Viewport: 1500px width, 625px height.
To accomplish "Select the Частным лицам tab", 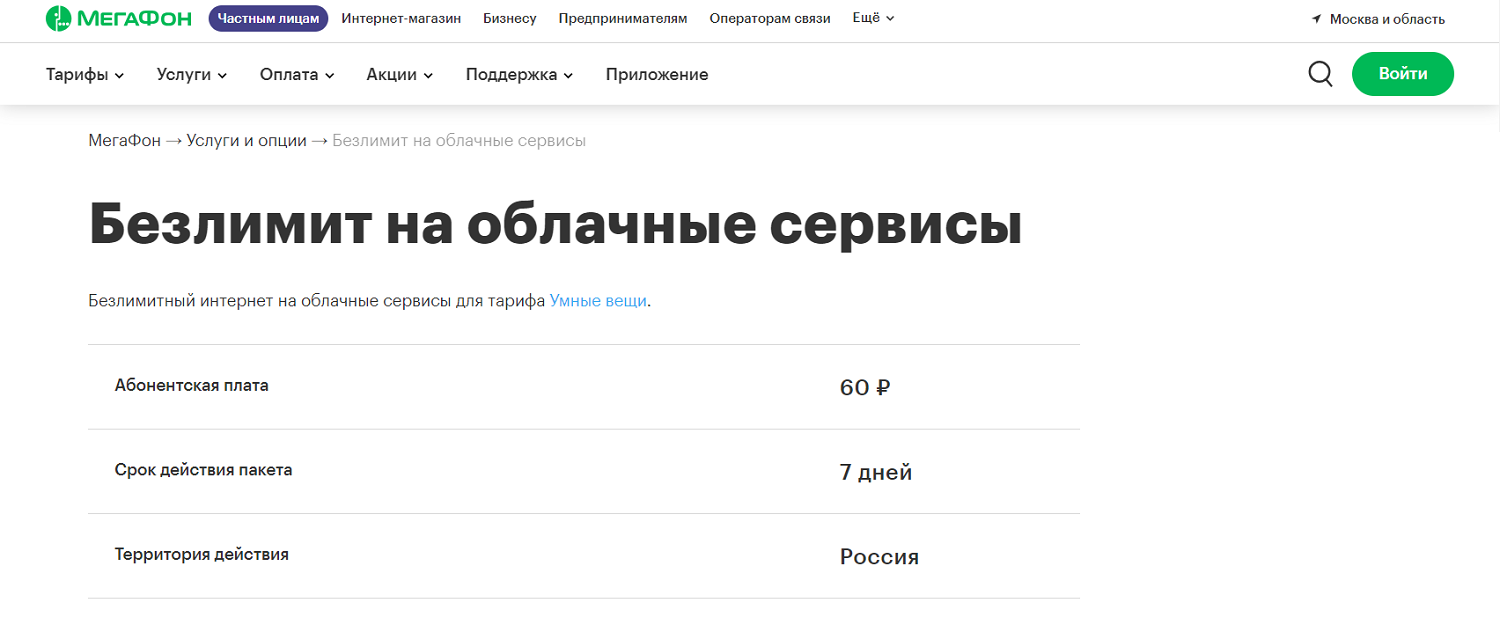I will [x=268, y=18].
